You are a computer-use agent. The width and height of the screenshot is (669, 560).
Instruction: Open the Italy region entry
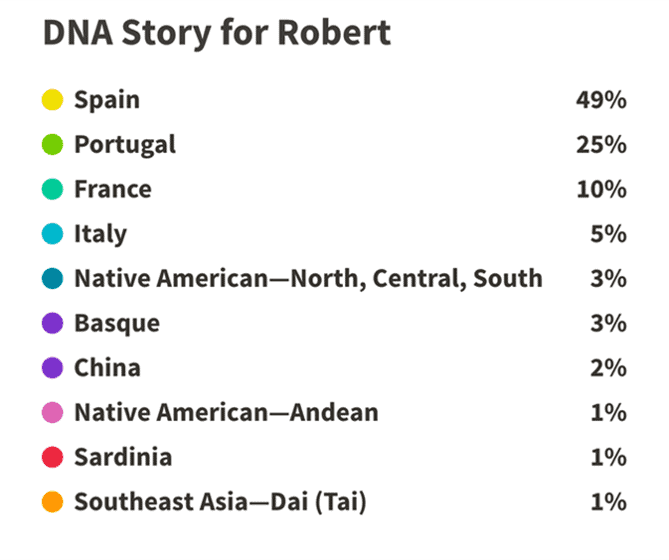[x=101, y=235]
